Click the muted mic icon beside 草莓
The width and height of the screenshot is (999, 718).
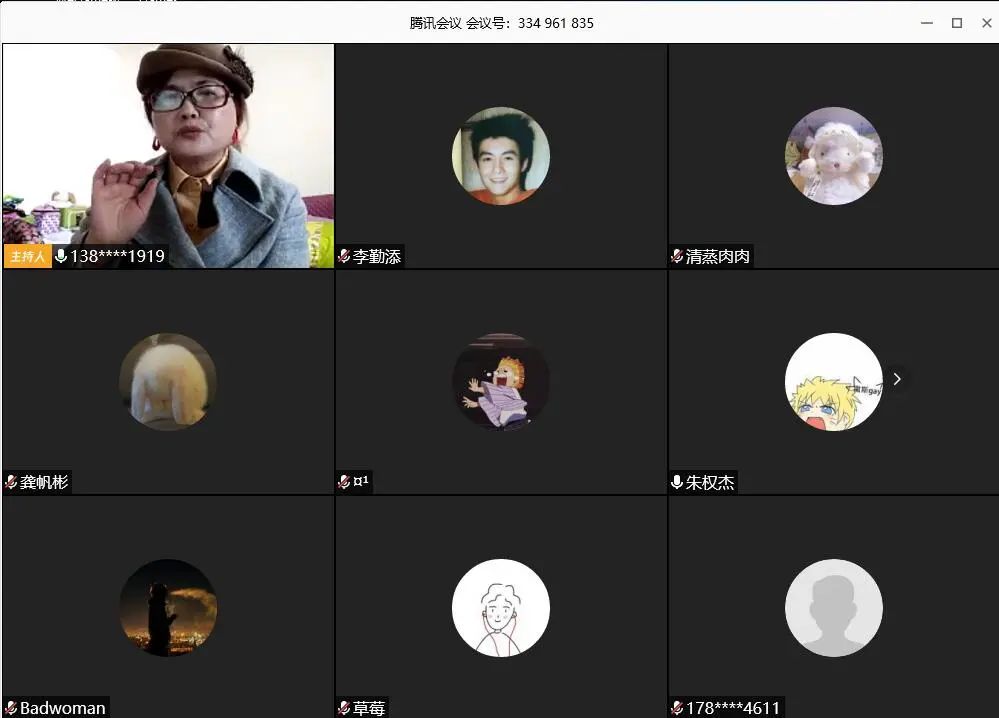(344, 708)
